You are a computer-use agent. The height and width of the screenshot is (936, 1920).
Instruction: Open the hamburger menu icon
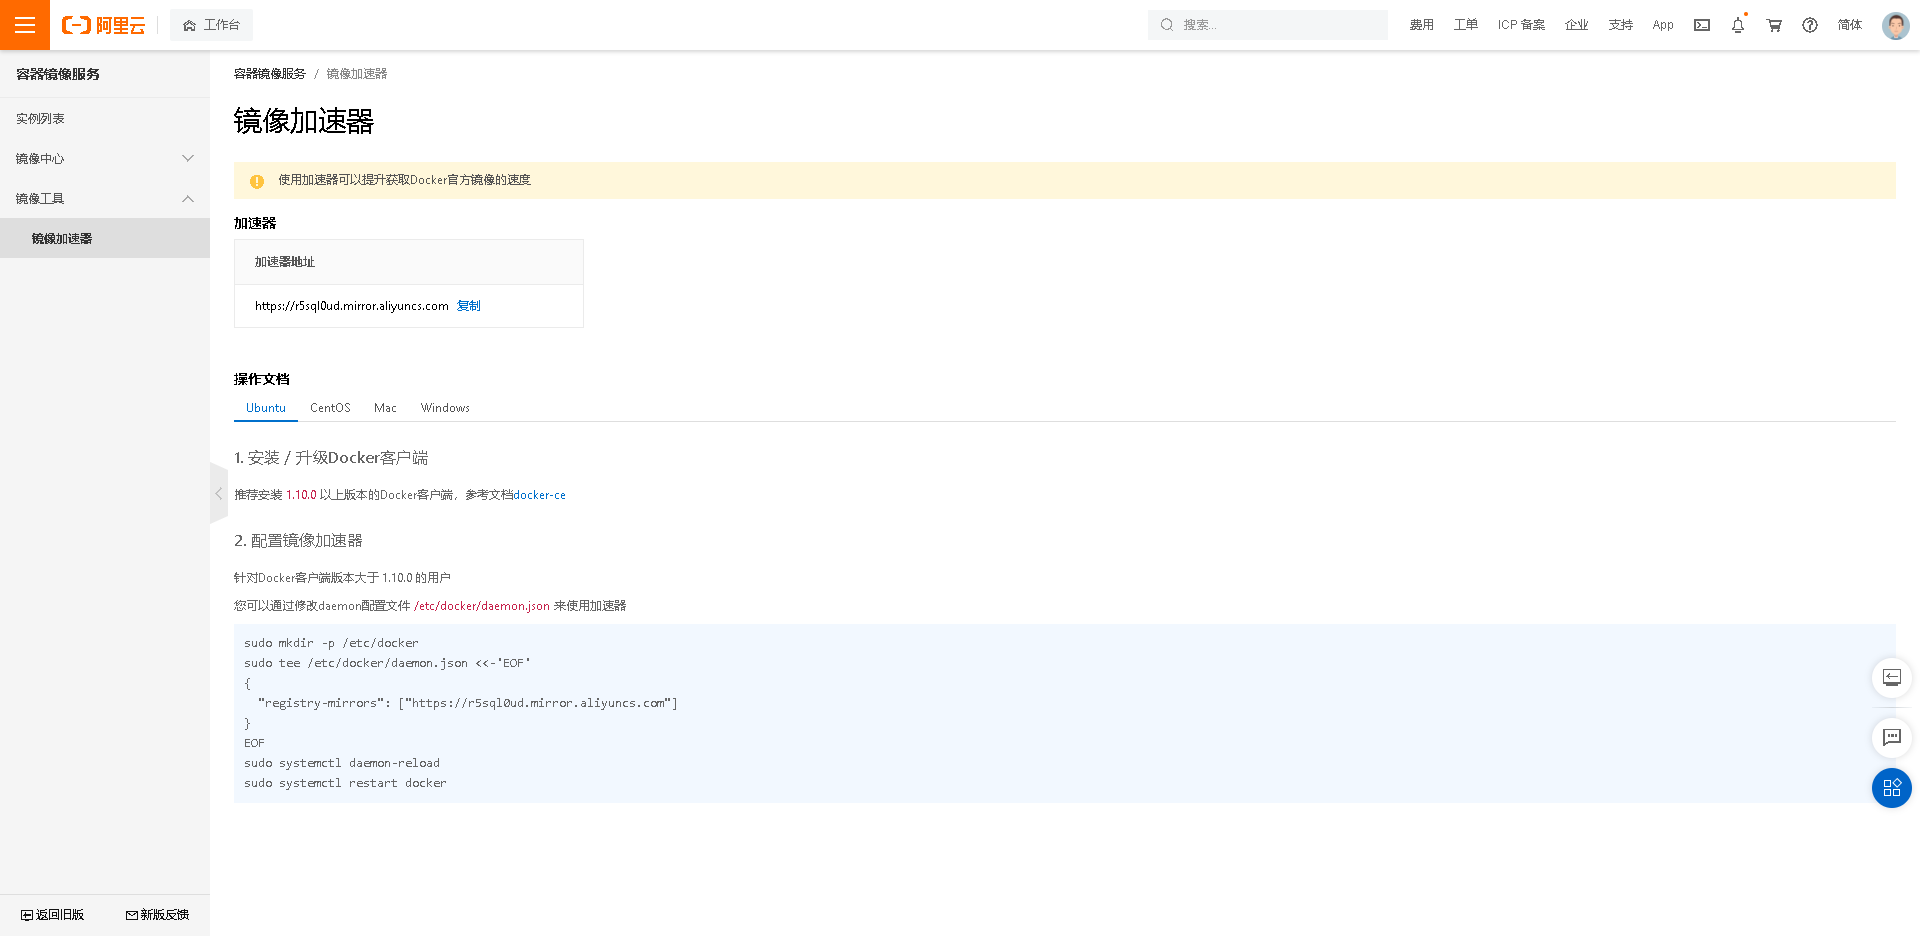[x=24, y=24]
